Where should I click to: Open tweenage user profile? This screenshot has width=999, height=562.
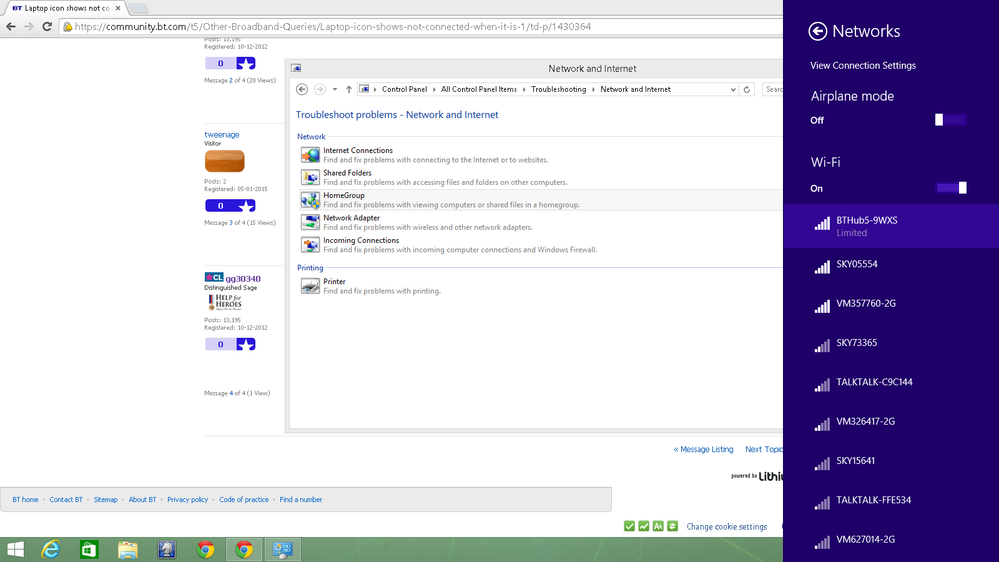(x=222, y=134)
